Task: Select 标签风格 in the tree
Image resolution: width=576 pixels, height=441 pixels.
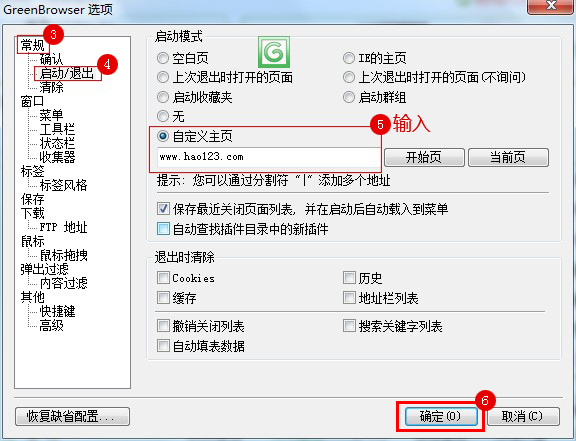Action: 63,185
